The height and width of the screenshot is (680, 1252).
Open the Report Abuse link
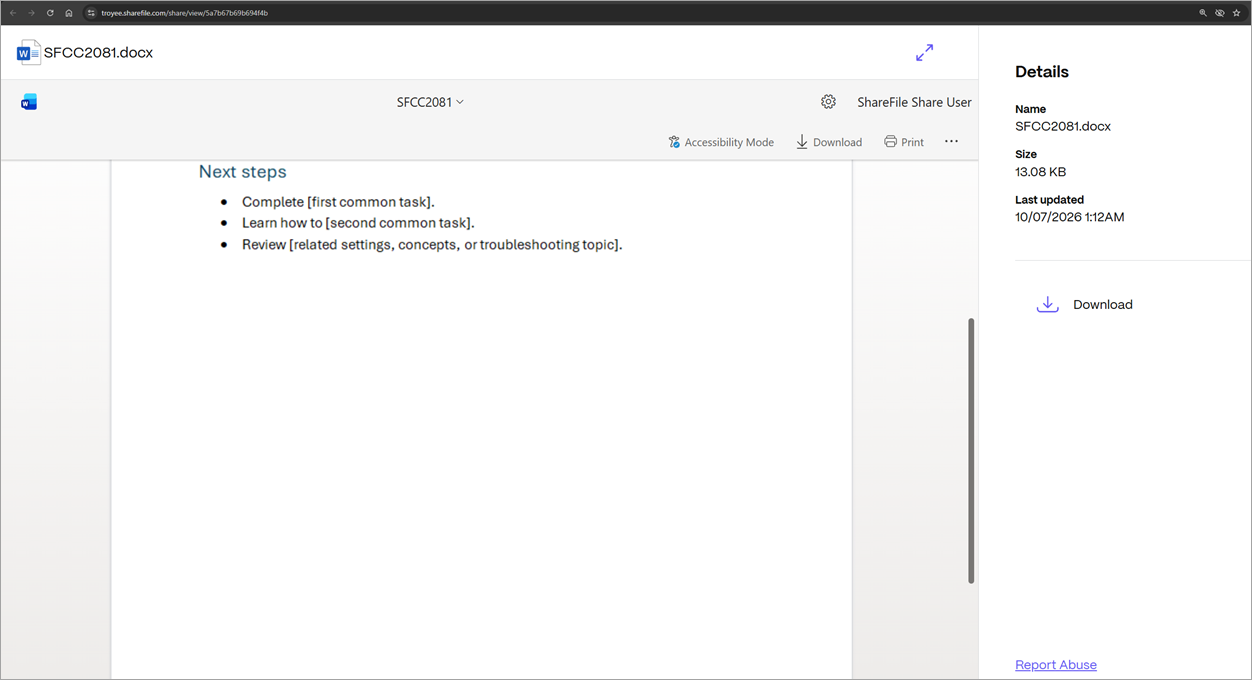(x=1056, y=665)
